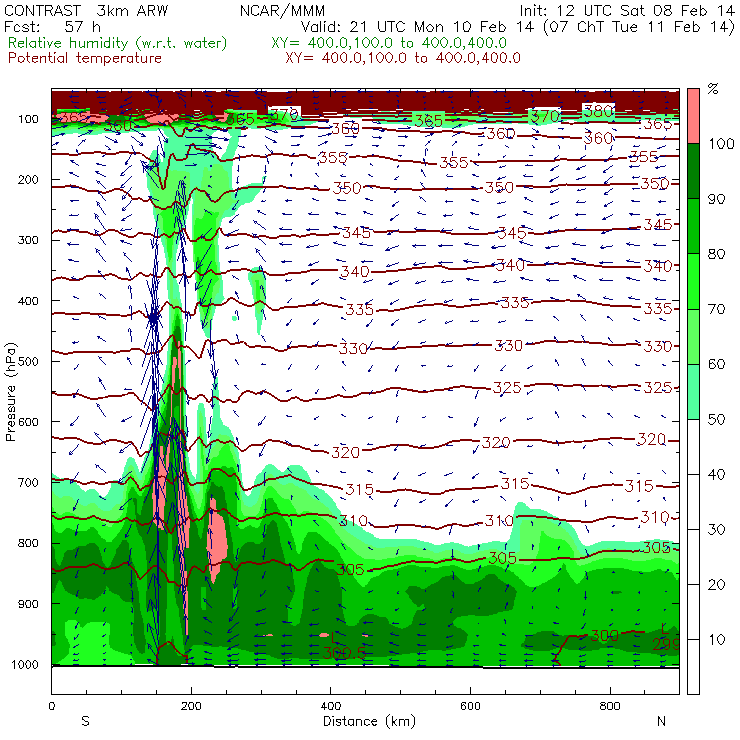
Task: Click the pink above-100% colorbar segment
Action: click(x=693, y=116)
